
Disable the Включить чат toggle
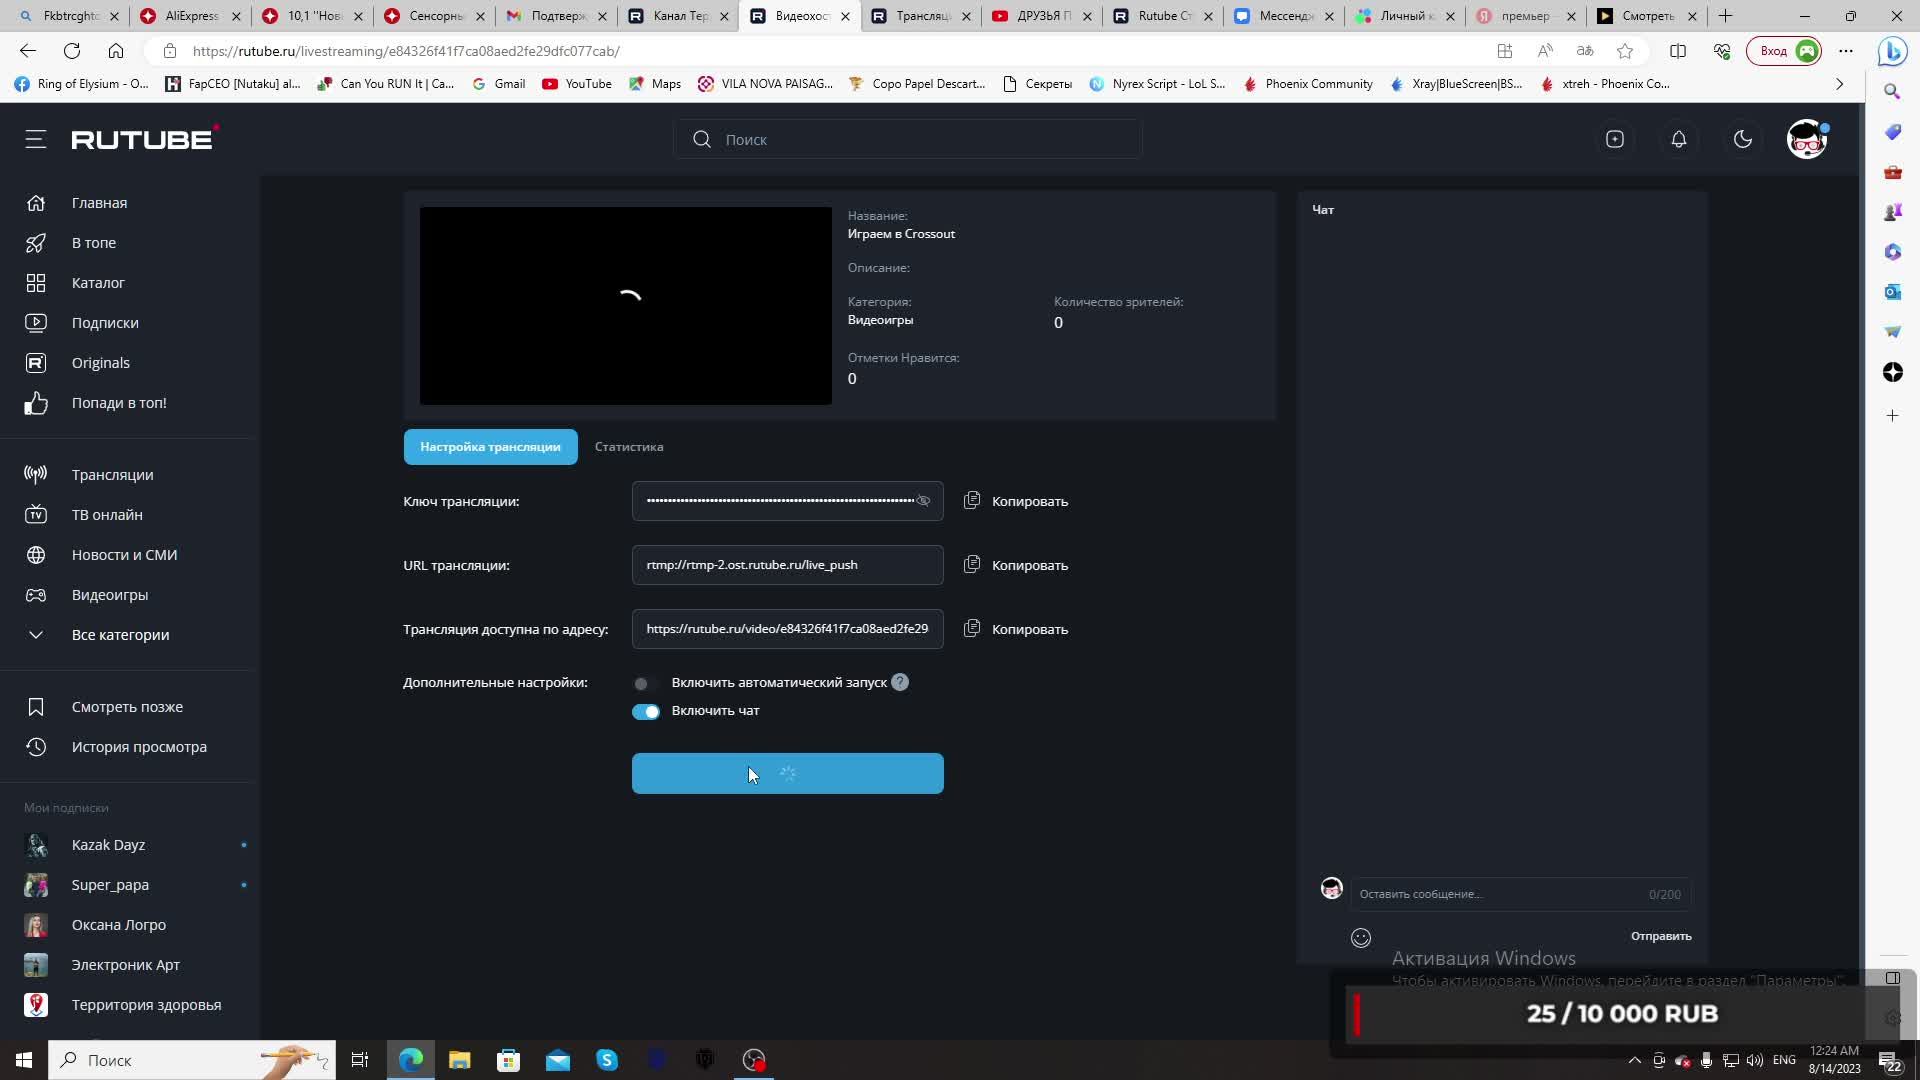point(646,711)
